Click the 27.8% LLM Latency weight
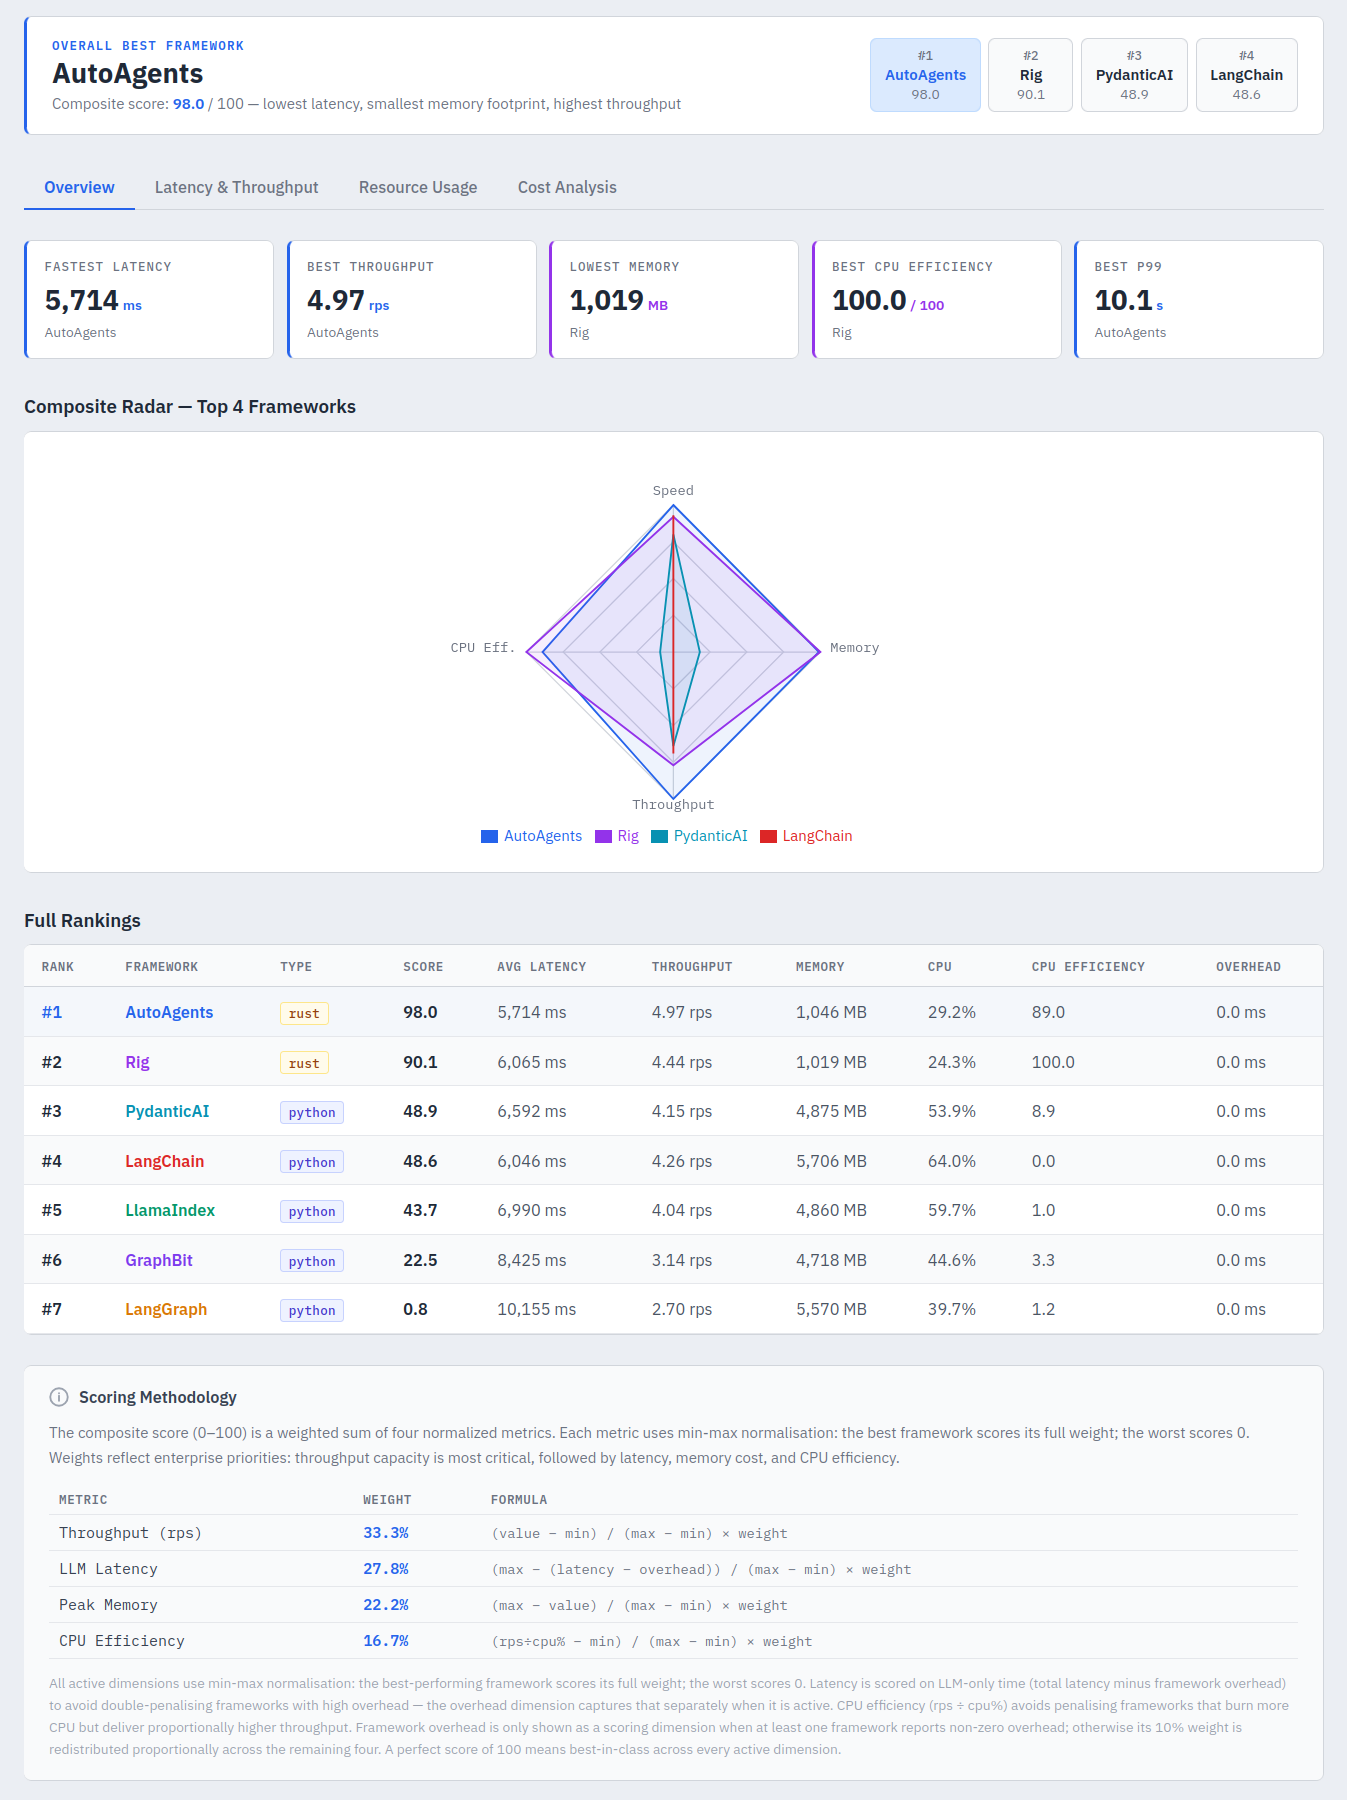 point(385,1569)
